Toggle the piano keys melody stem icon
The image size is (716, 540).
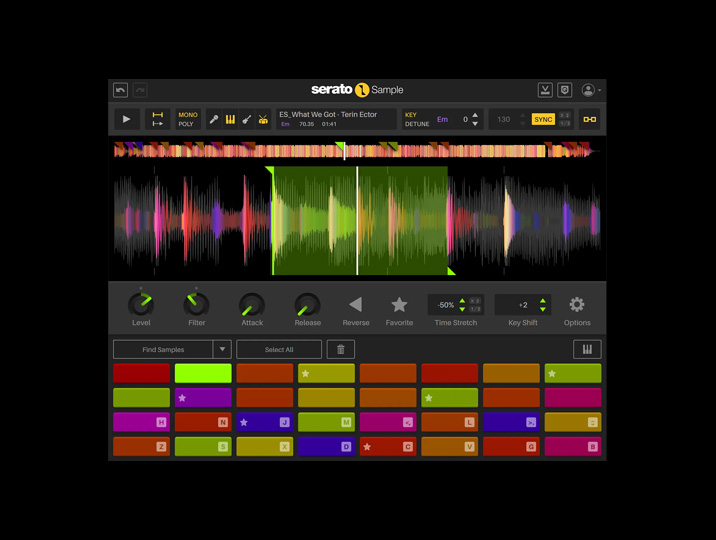230,120
